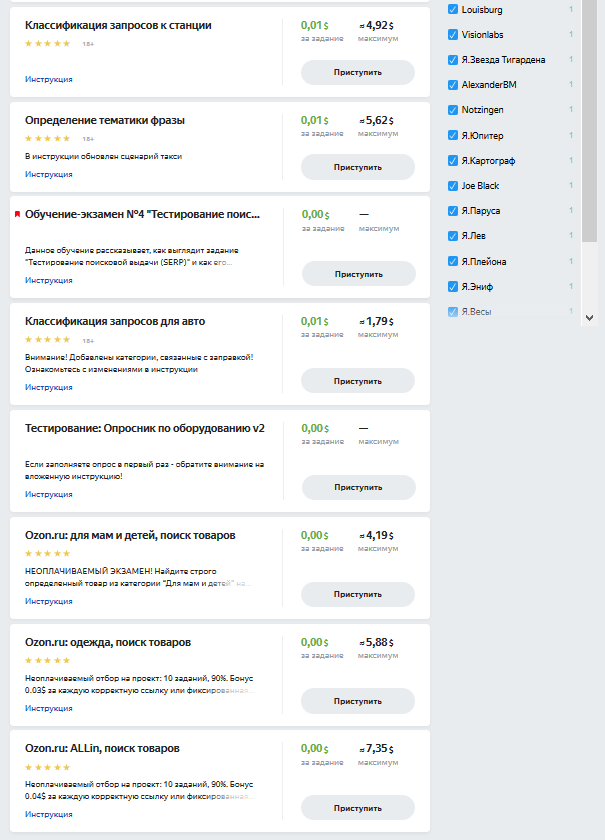The width and height of the screenshot is (605, 840).
Task: Click the red bookmark flag on Обучение-экзамен №4
Action: (17, 214)
